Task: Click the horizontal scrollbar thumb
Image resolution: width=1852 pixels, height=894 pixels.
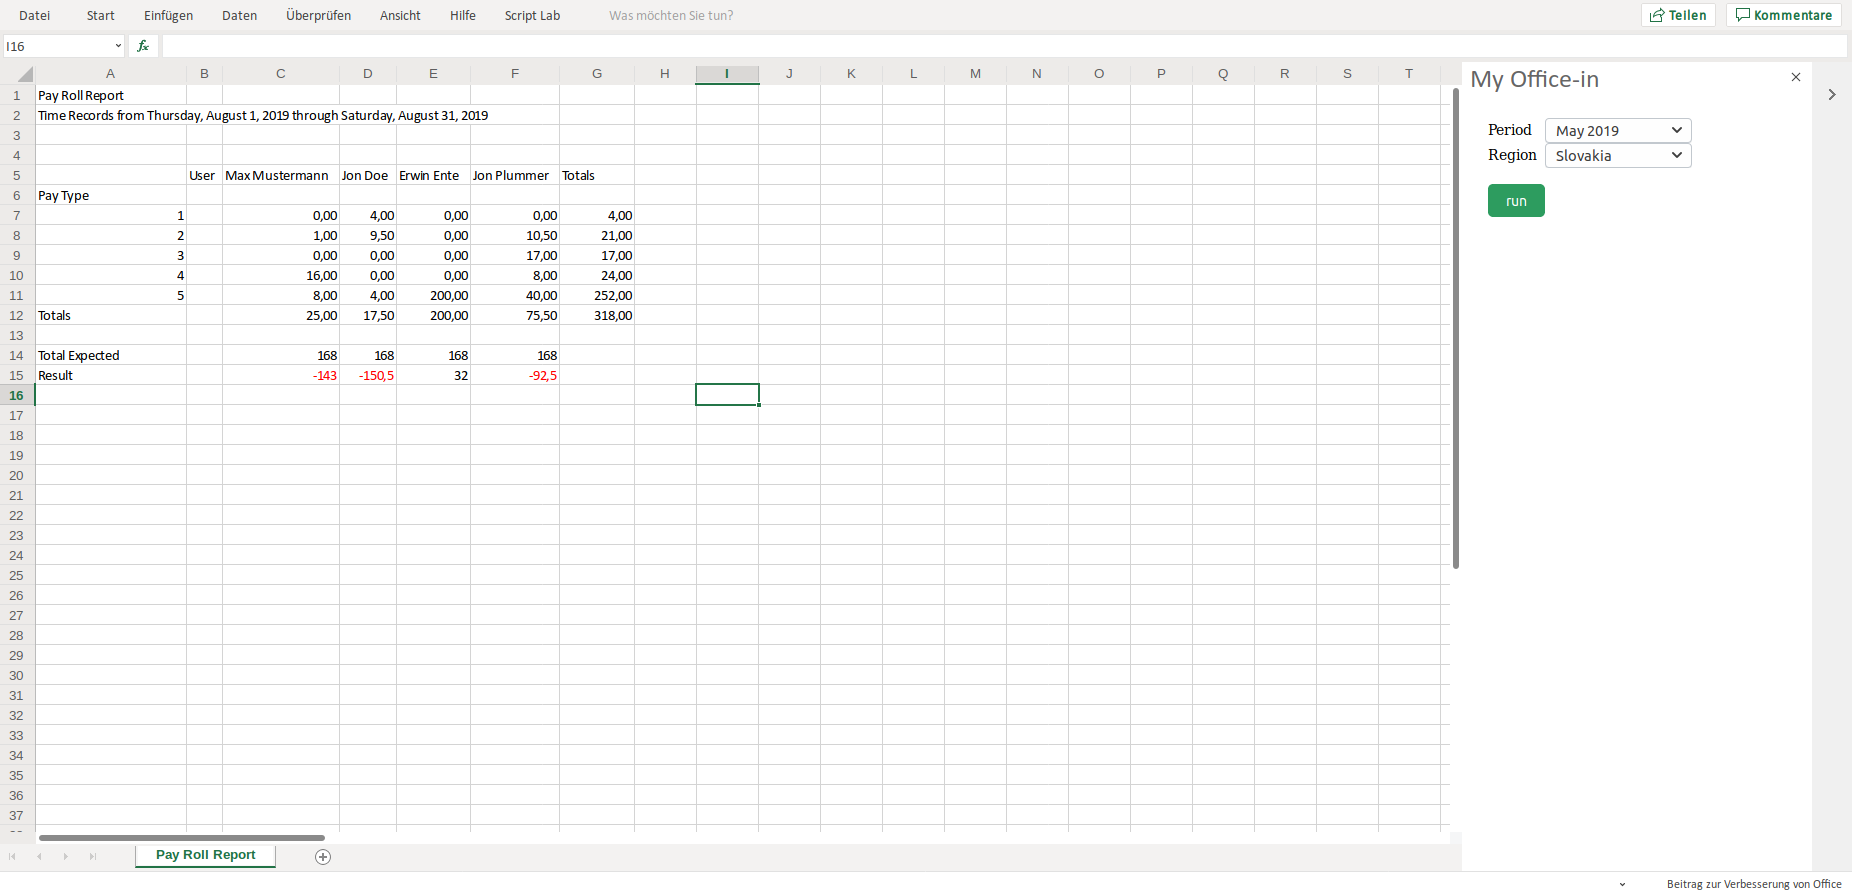Action: pyautogui.click(x=181, y=838)
